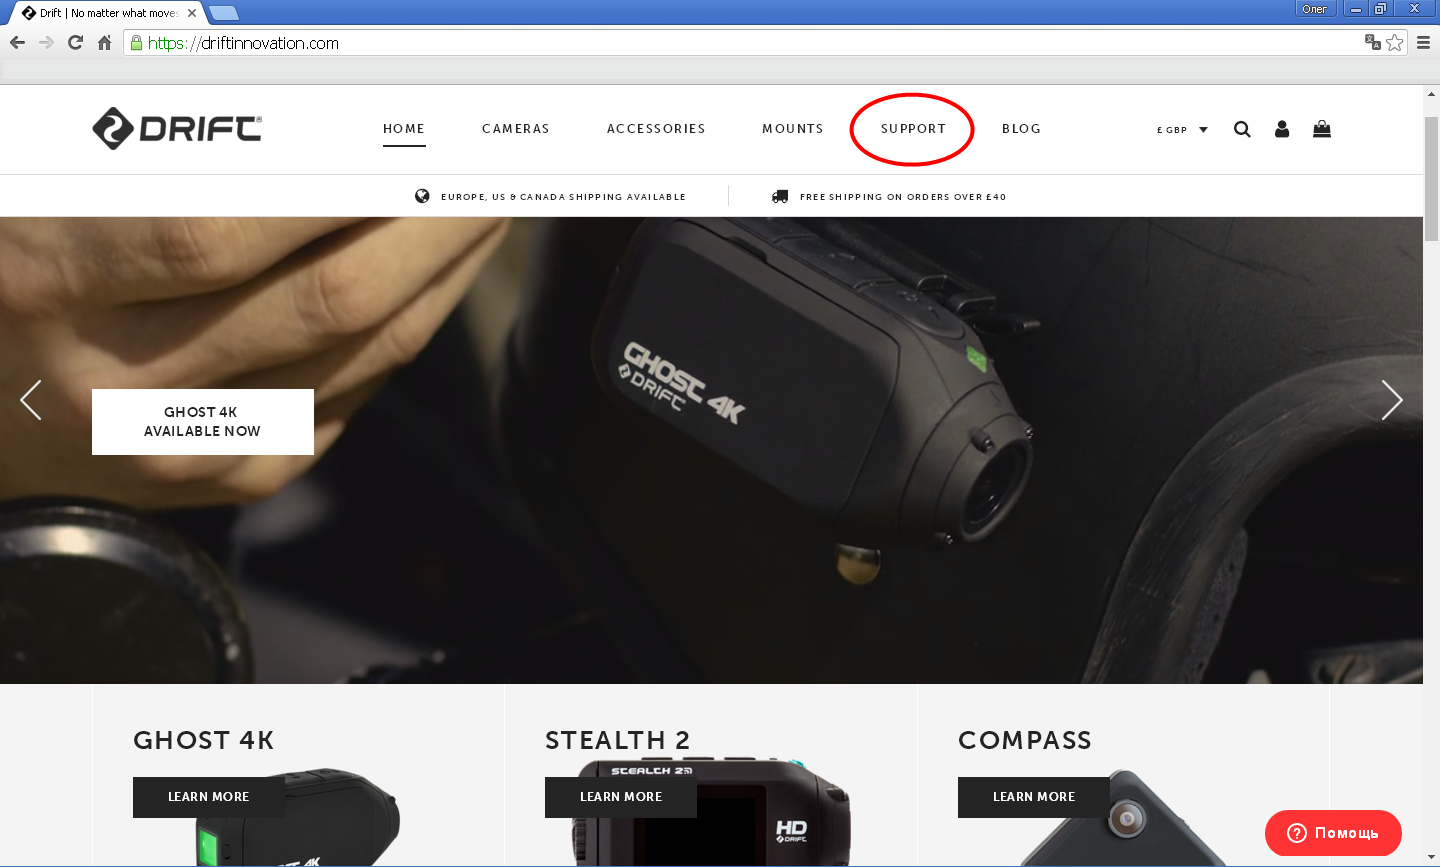Reload the page with the refresh icon
This screenshot has width=1440, height=867.
pos(75,43)
